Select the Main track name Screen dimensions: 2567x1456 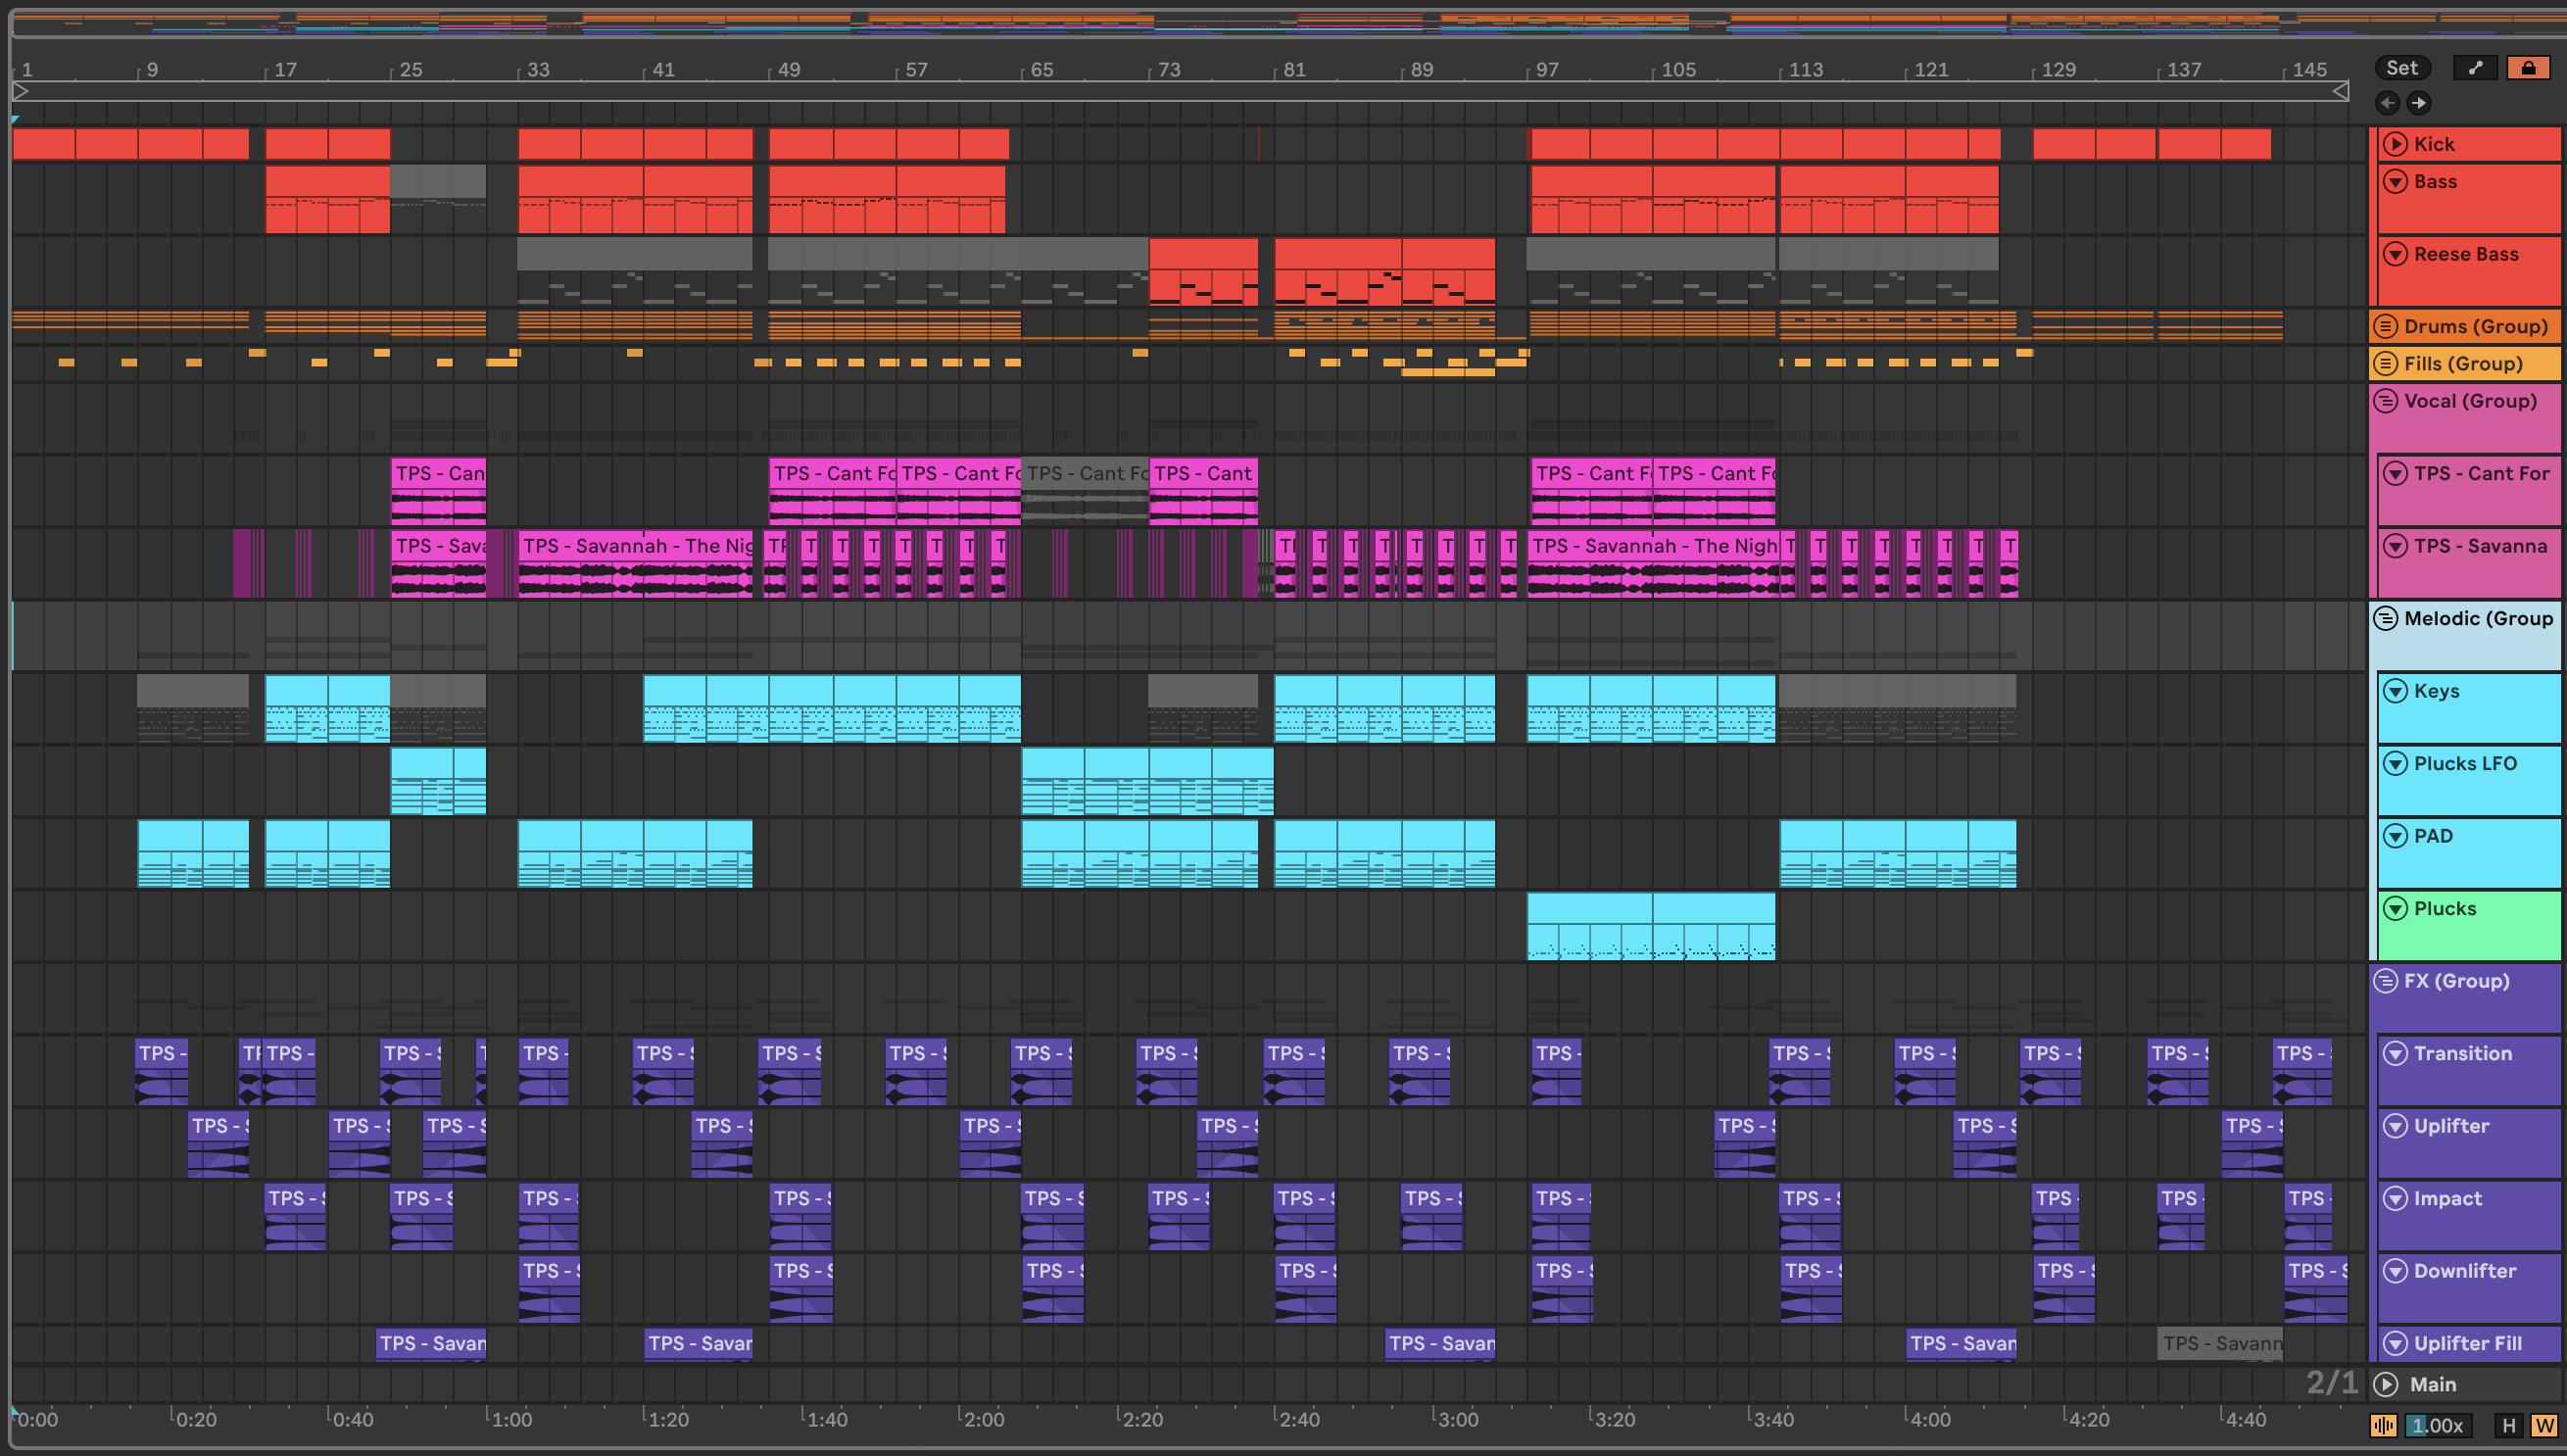(2433, 1385)
